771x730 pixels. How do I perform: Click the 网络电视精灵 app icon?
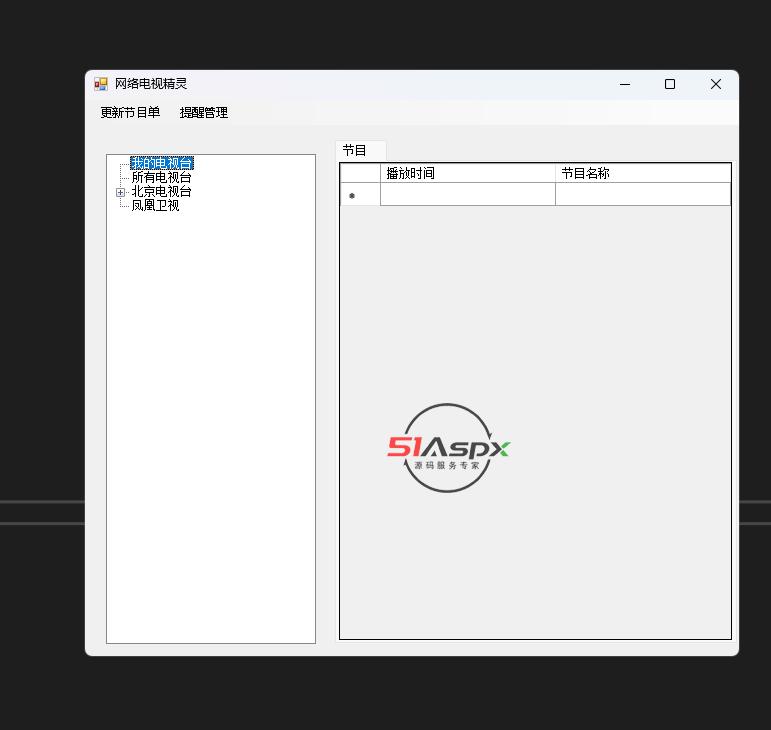click(101, 84)
